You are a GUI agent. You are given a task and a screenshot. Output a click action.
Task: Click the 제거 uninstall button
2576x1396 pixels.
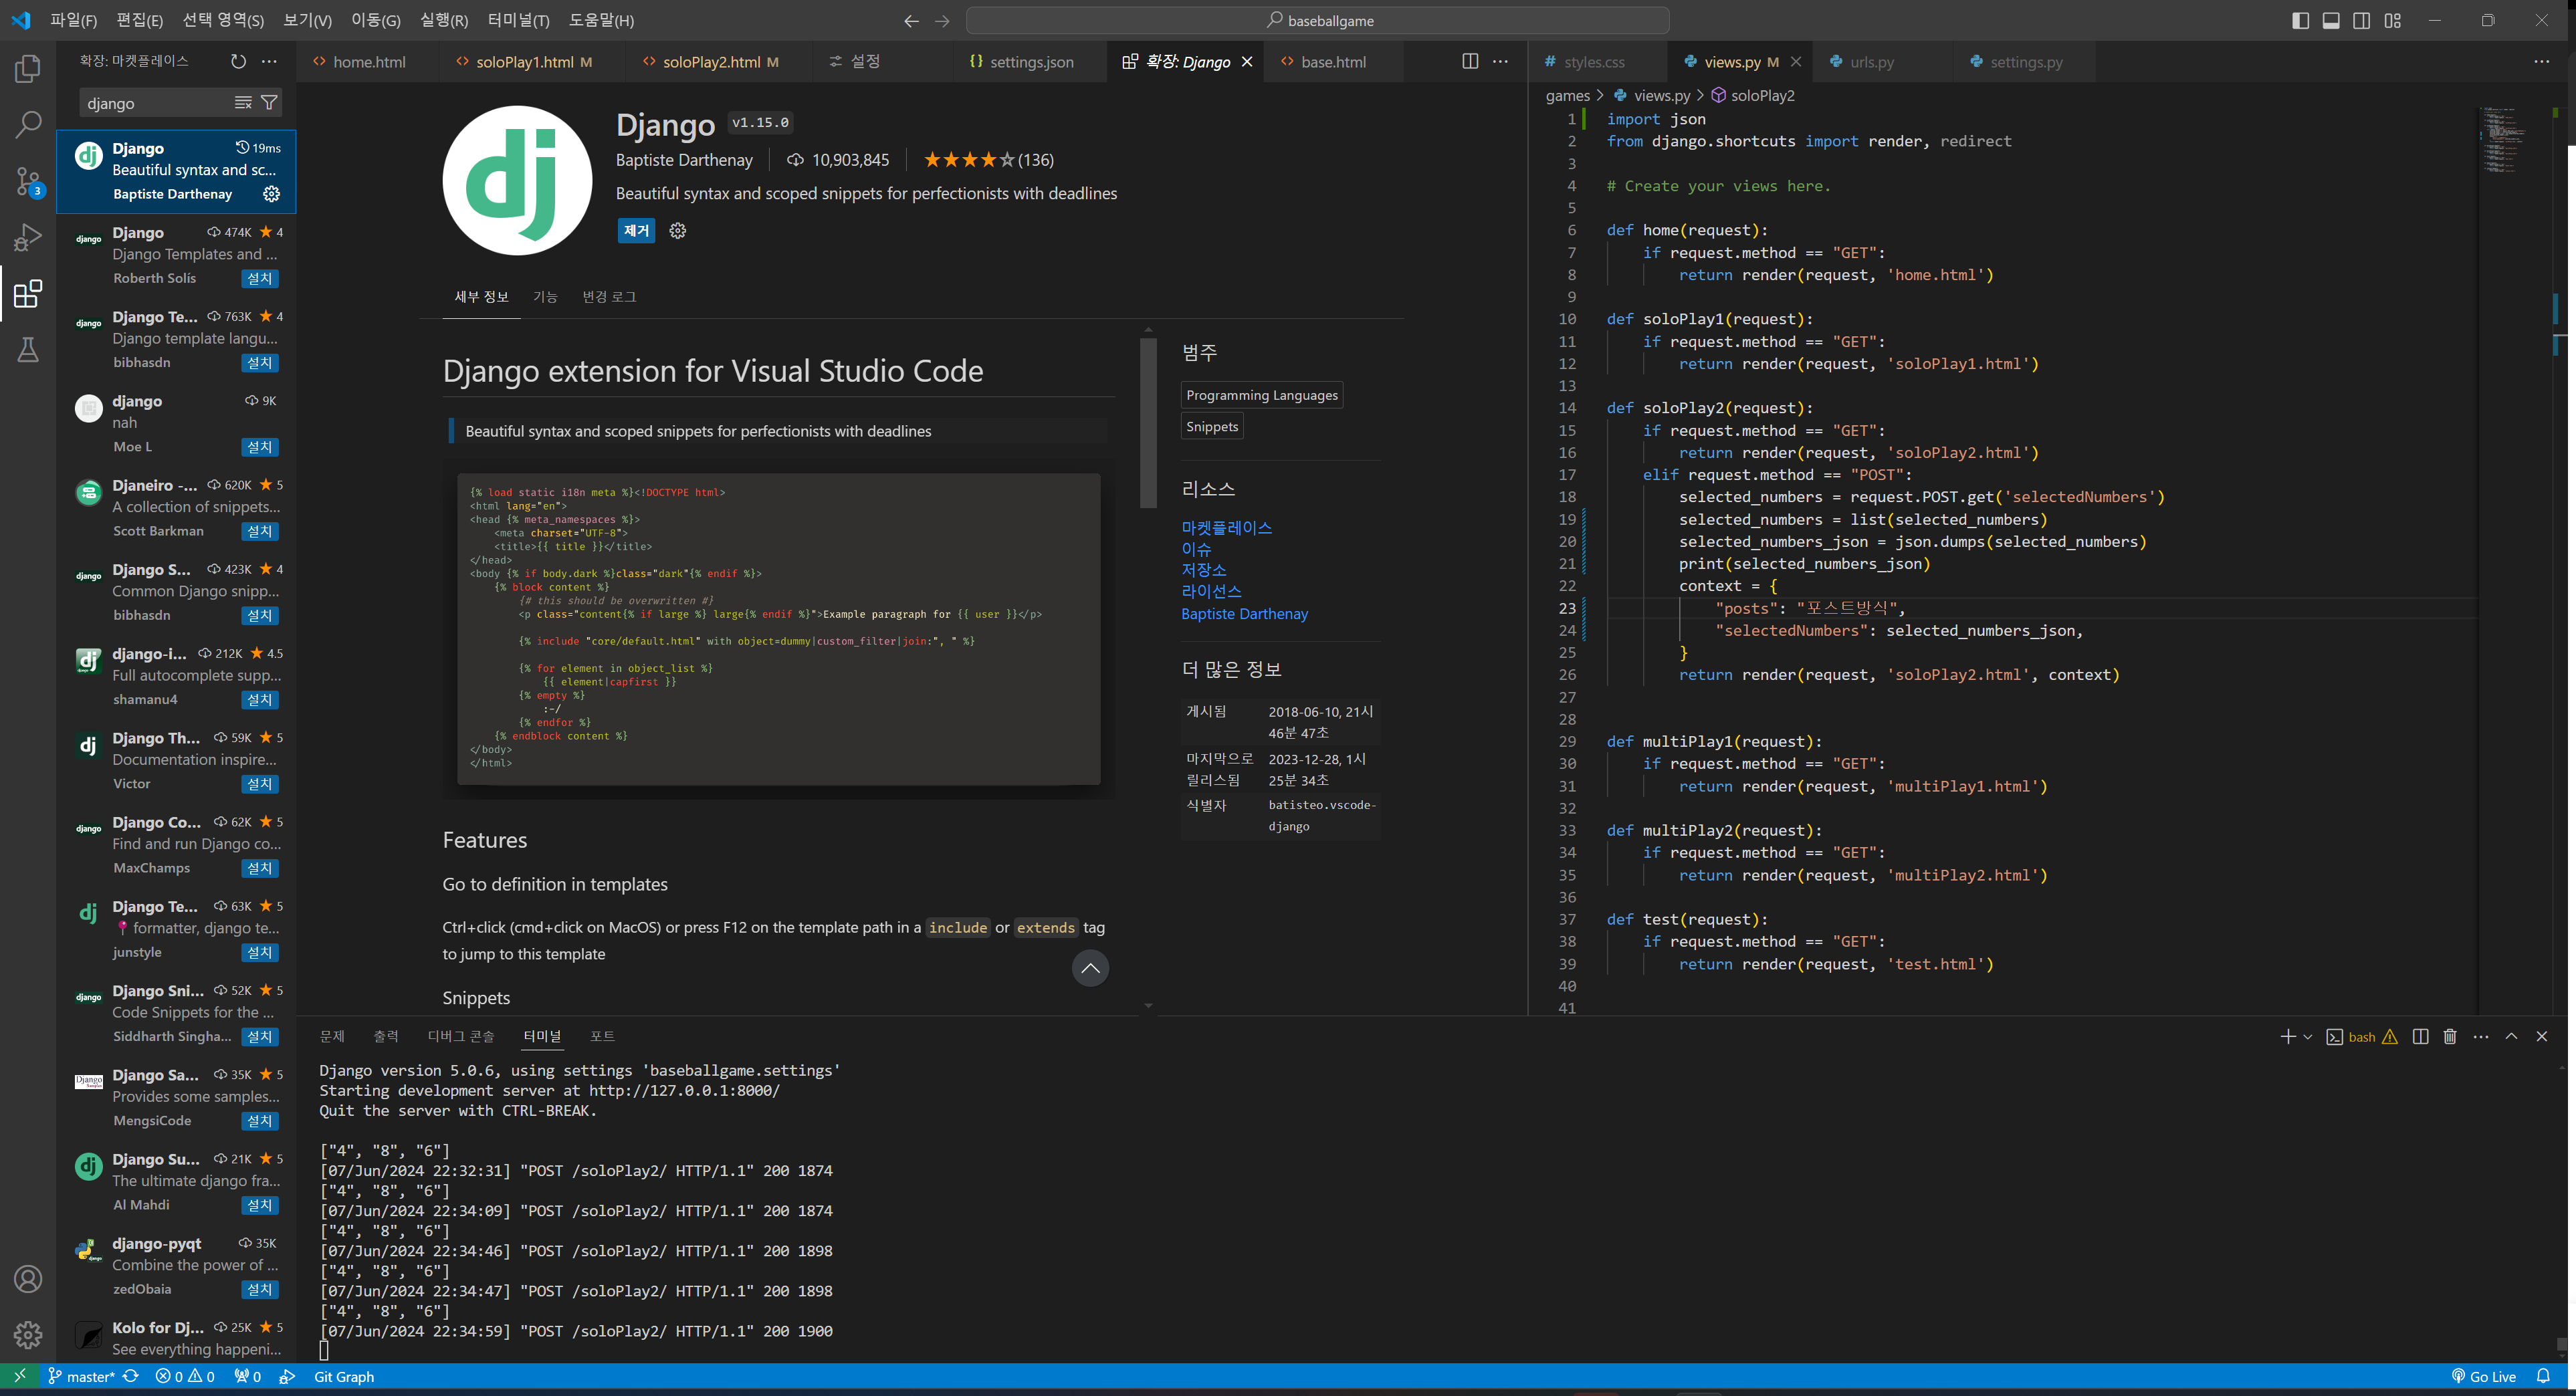[x=636, y=231]
